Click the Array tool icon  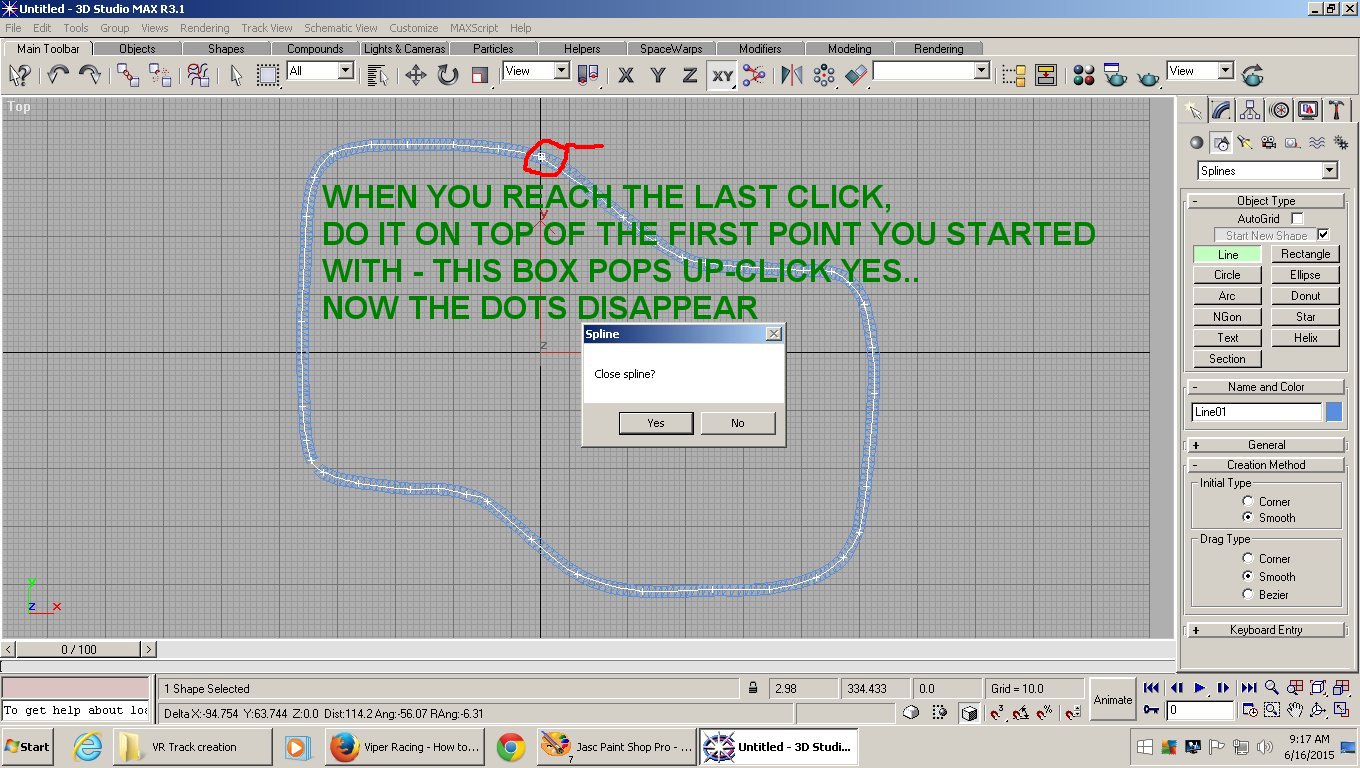coord(824,75)
